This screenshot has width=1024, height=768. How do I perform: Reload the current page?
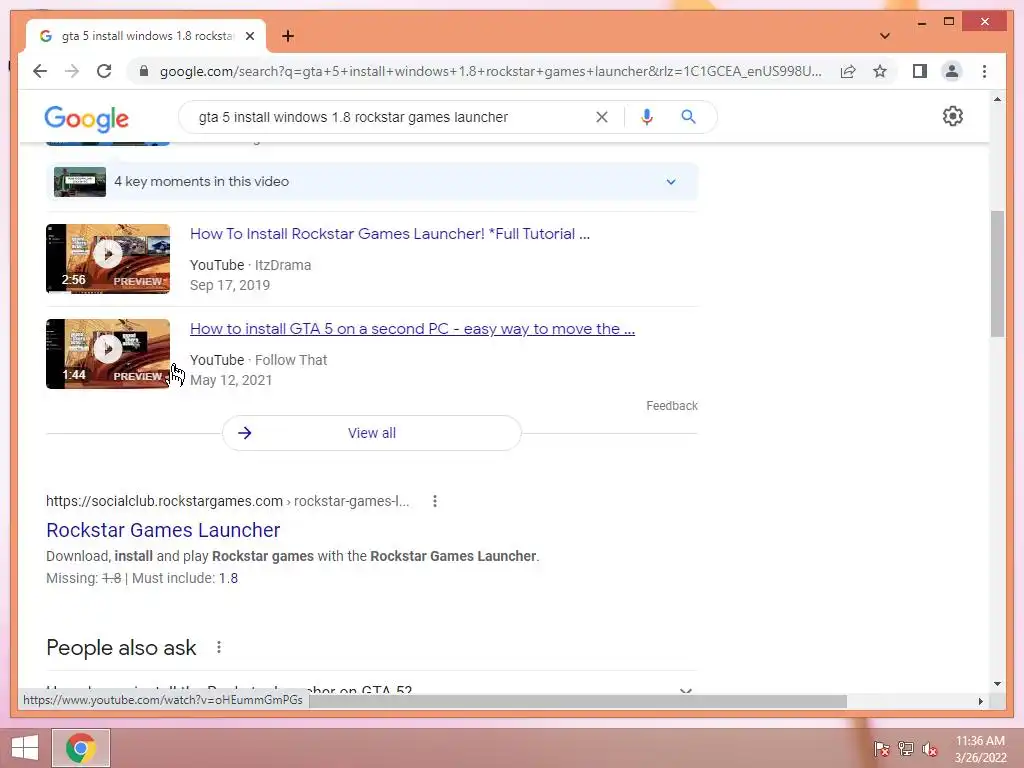[x=104, y=71]
